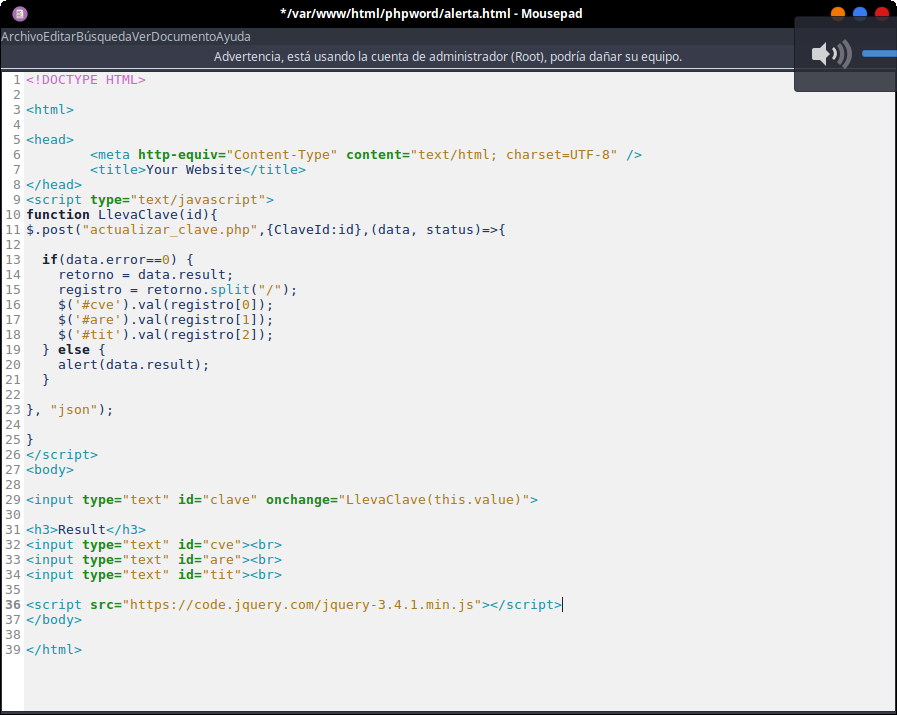Click id="are" on line 33
This screenshot has height=715, width=897.
(x=210, y=559)
